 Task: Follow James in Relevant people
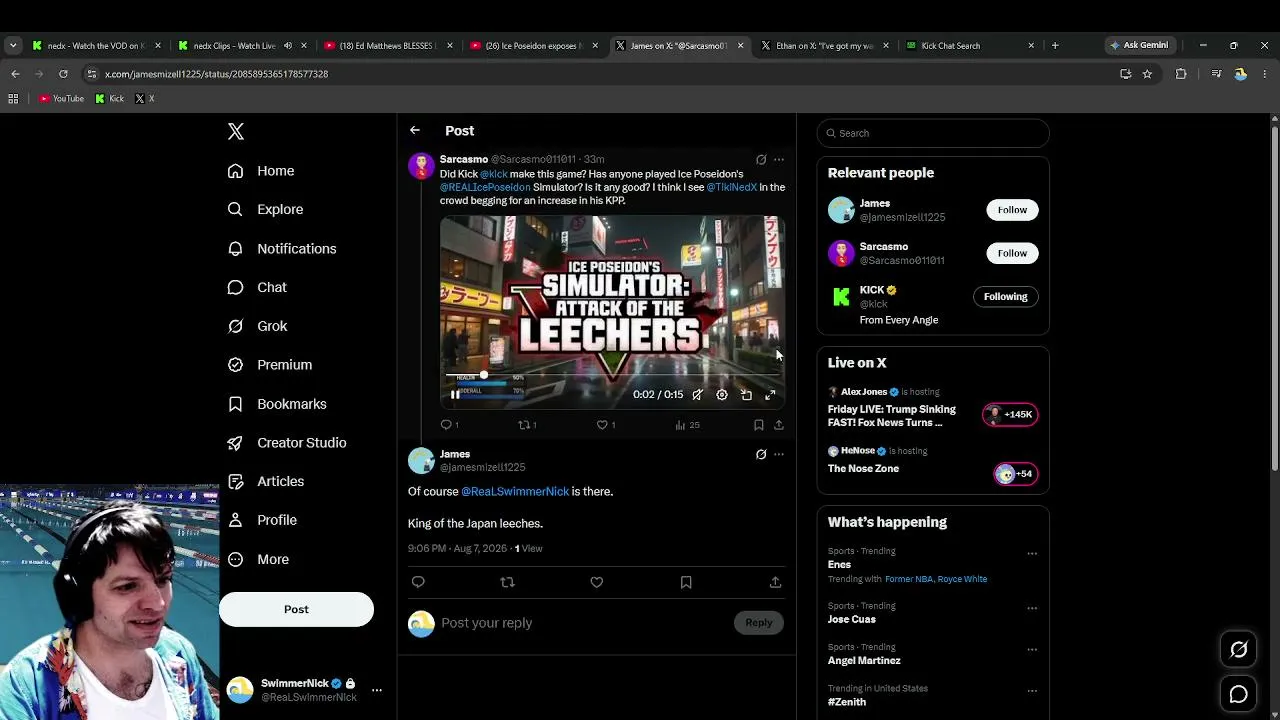1012,210
